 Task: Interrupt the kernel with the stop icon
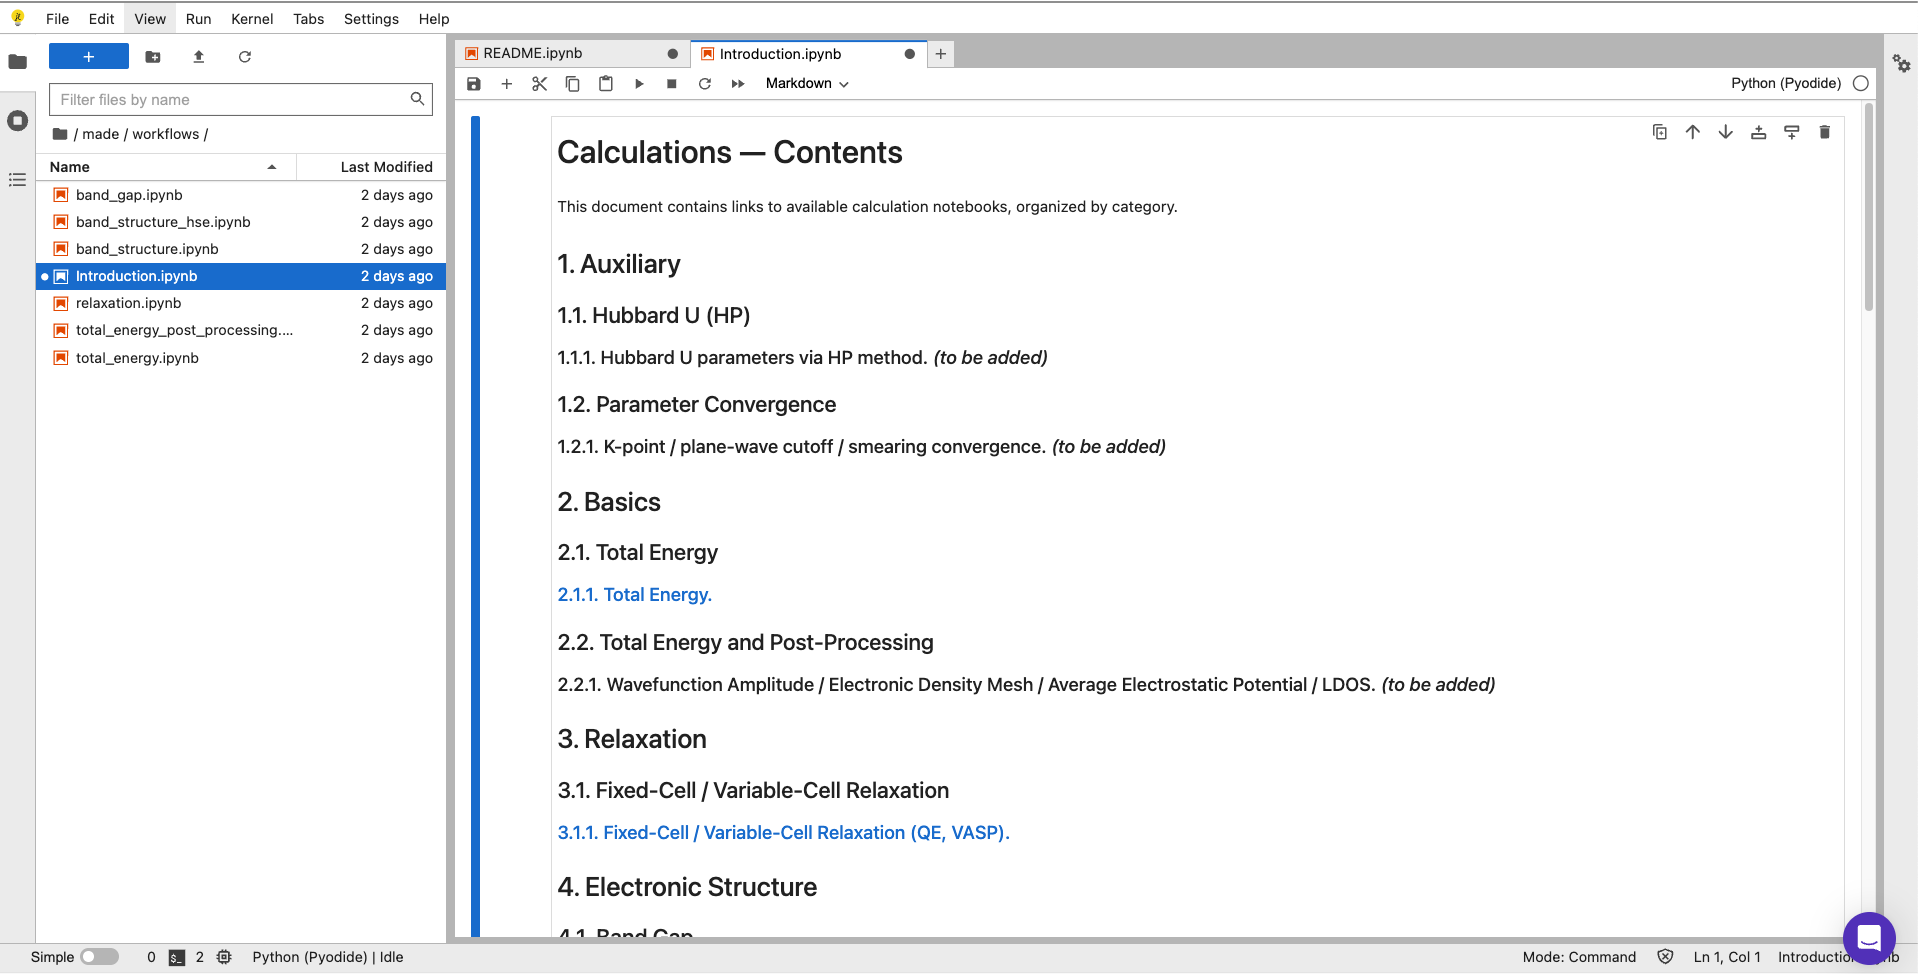[672, 84]
